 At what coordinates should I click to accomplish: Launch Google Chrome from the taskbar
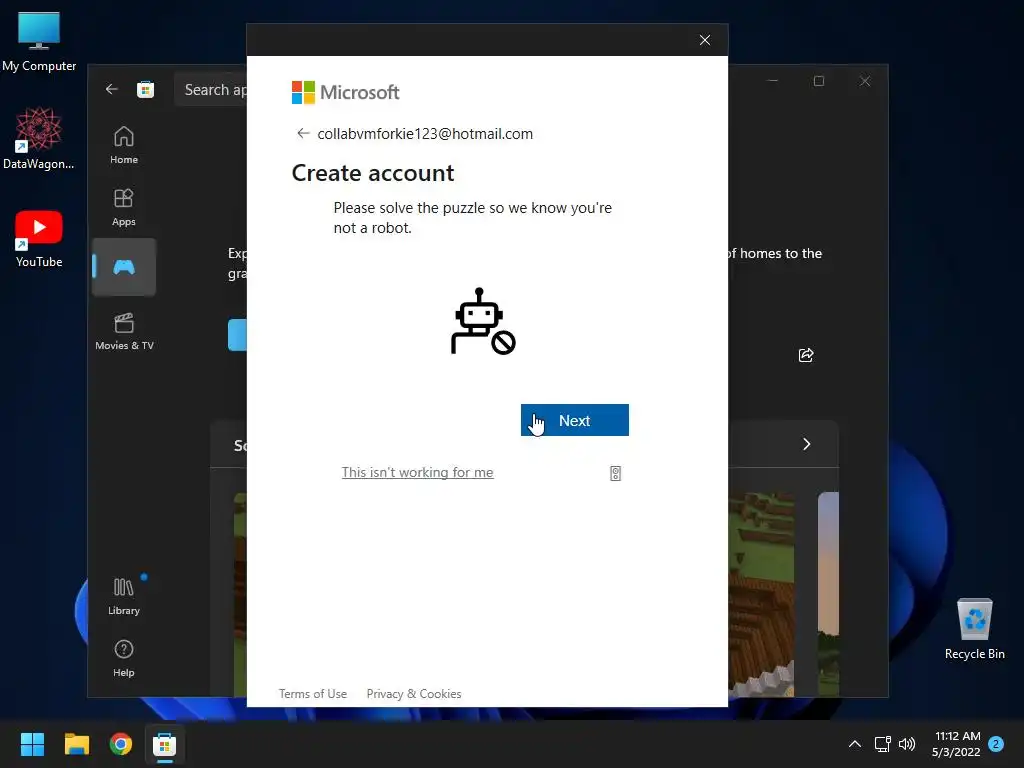121,744
